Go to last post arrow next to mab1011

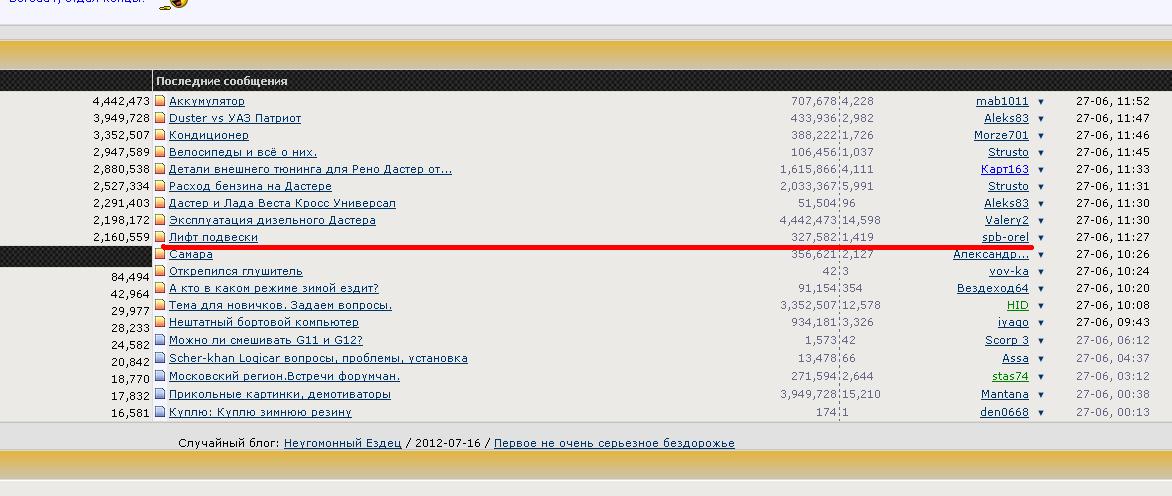coord(1040,102)
